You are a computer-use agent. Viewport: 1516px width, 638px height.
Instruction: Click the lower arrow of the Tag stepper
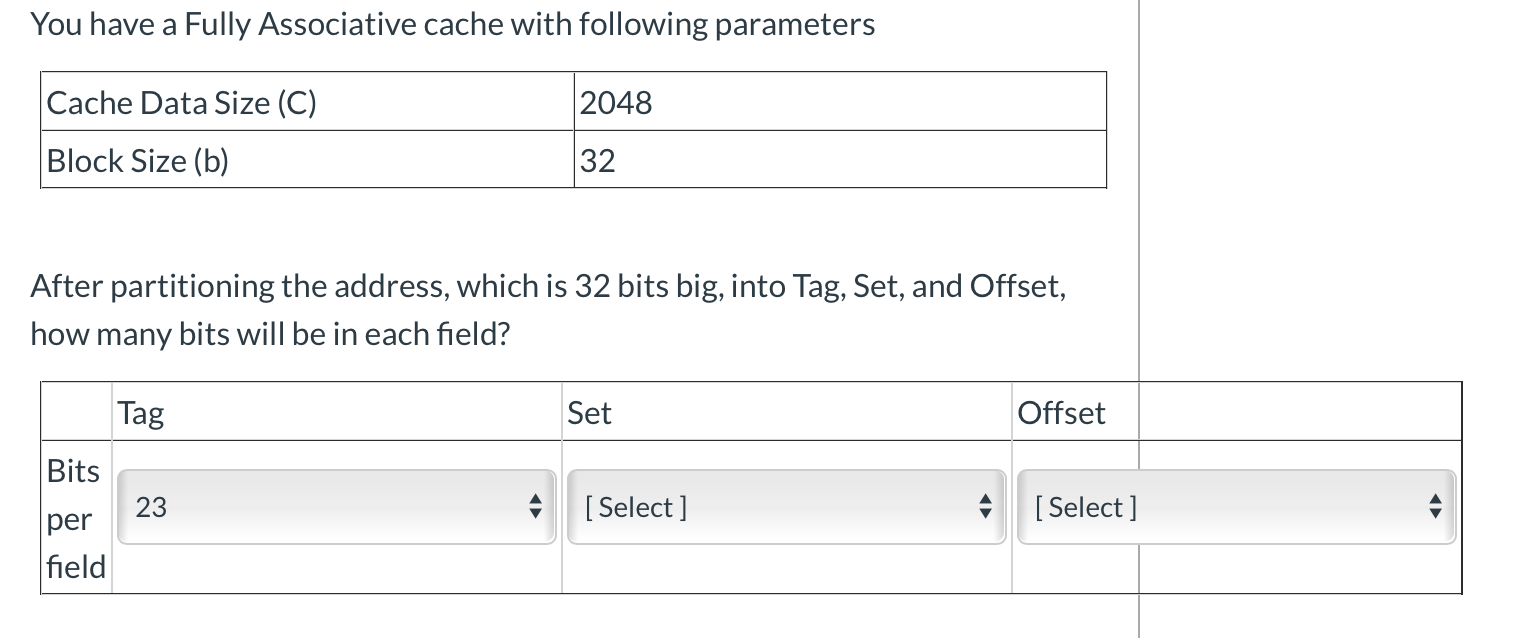point(536,514)
